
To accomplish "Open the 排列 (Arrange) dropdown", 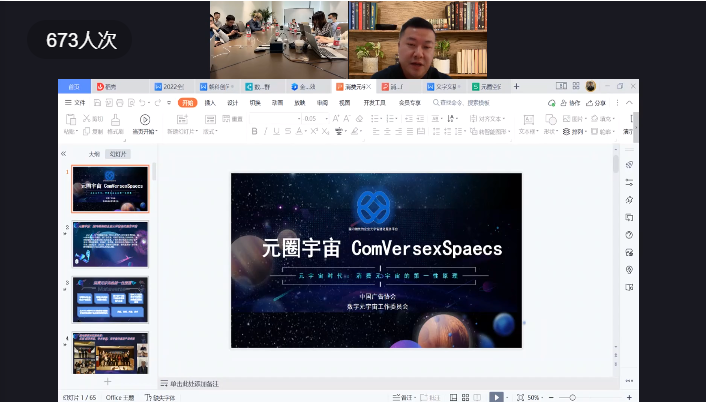I will click(x=575, y=131).
